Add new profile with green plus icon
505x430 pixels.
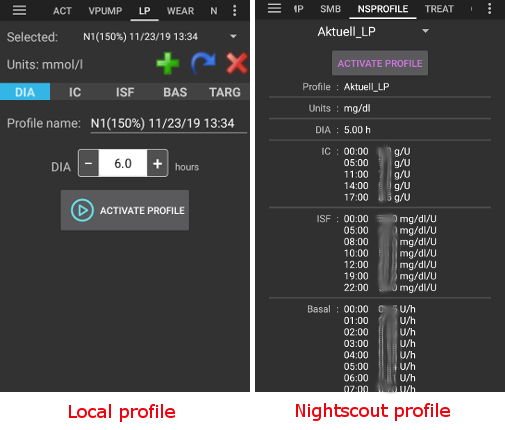coord(168,63)
